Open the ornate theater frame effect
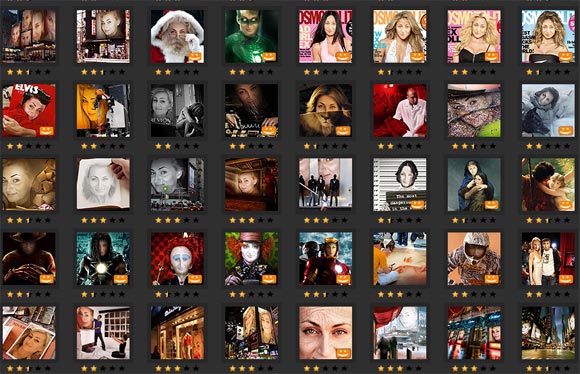The height and width of the screenshot is (374, 580). coord(252,184)
